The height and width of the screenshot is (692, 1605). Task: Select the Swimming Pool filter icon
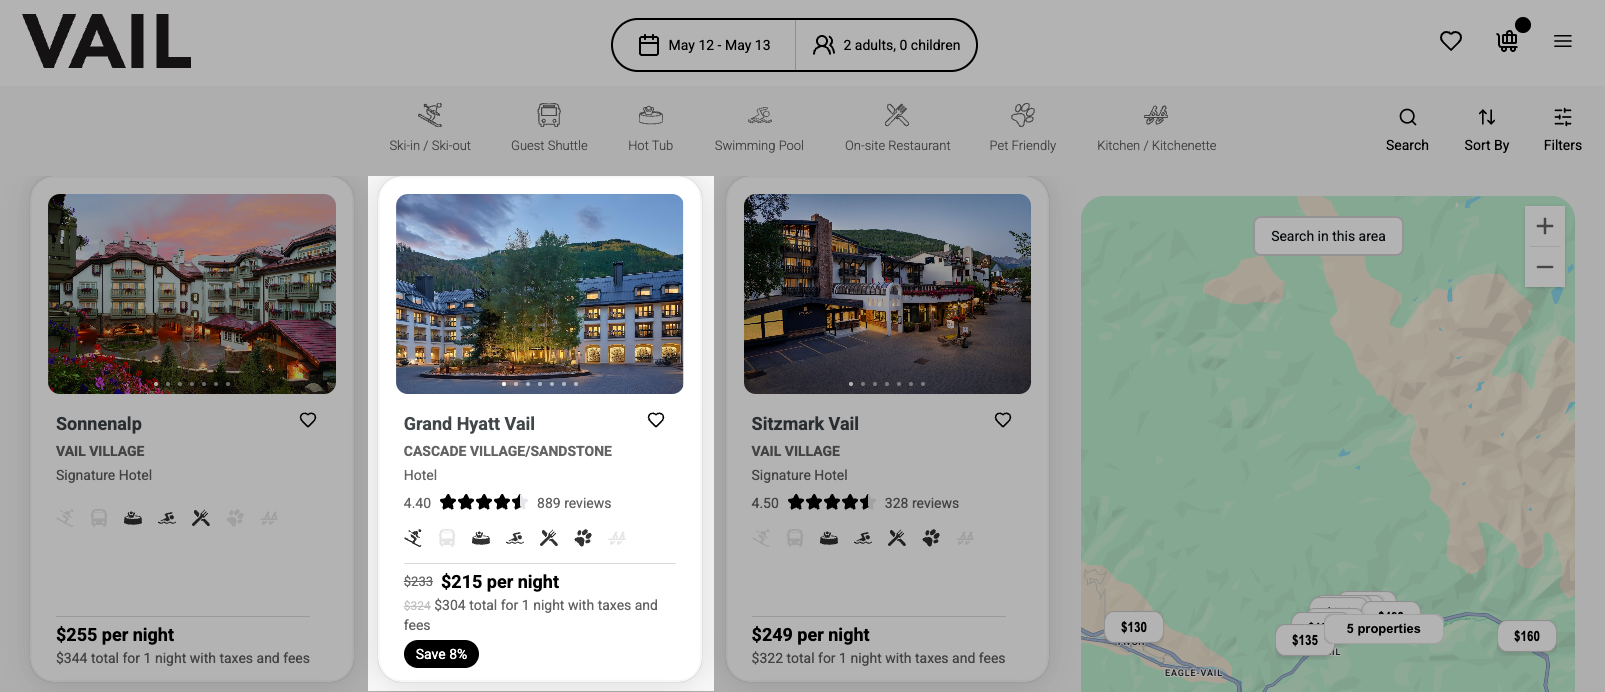click(759, 115)
